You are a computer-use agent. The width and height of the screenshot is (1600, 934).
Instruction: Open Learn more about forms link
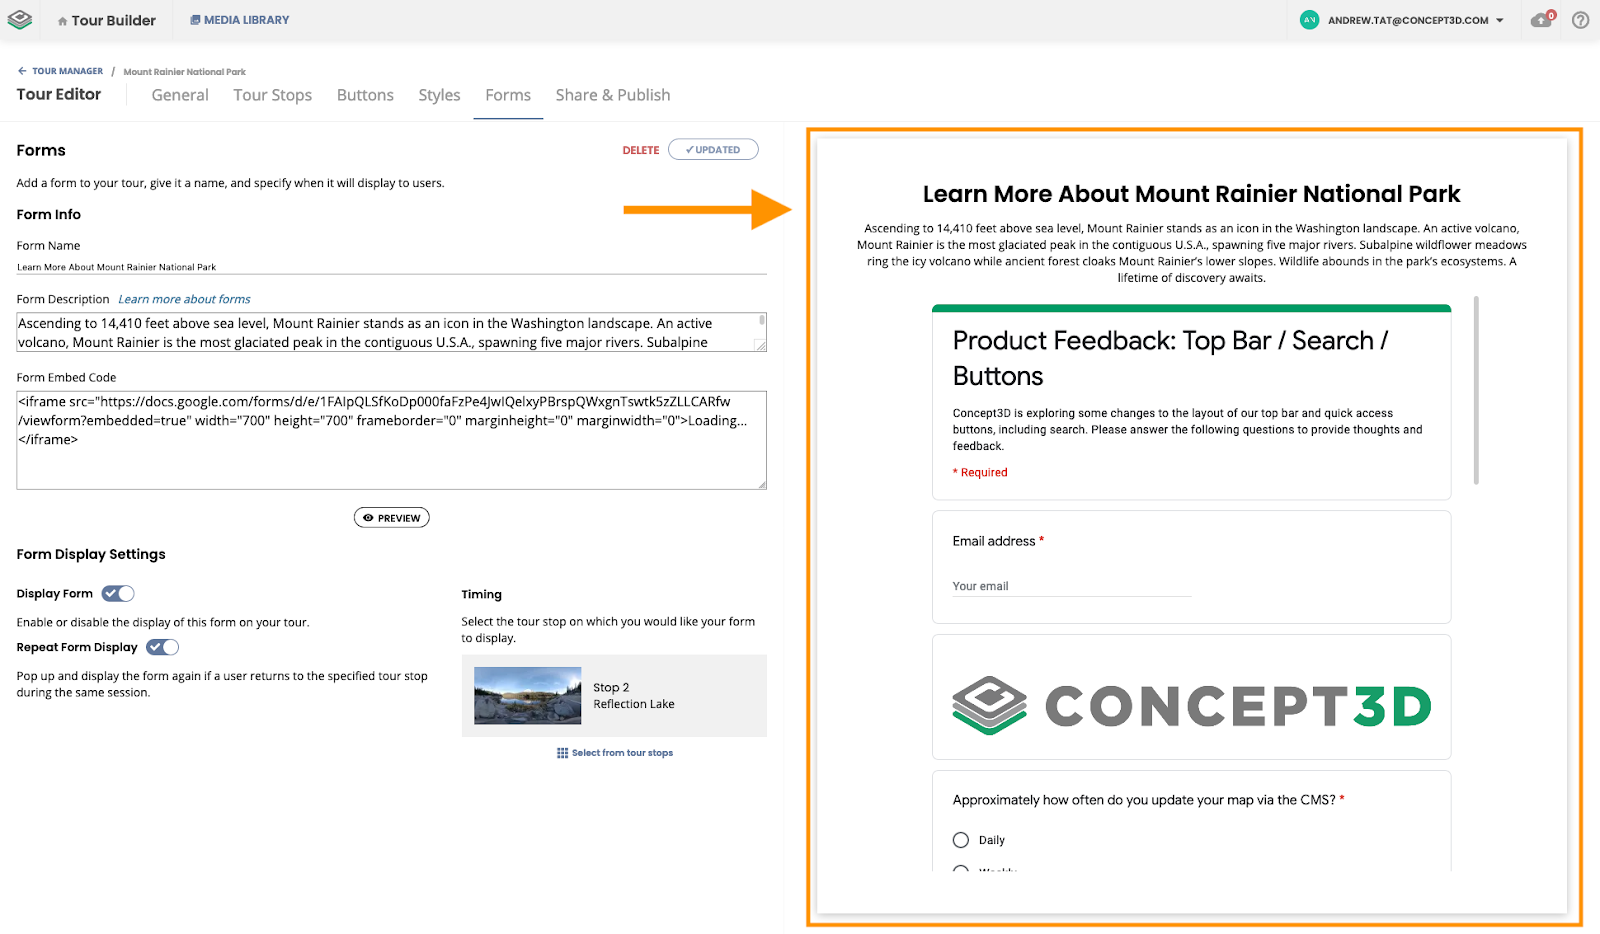[184, 299]
